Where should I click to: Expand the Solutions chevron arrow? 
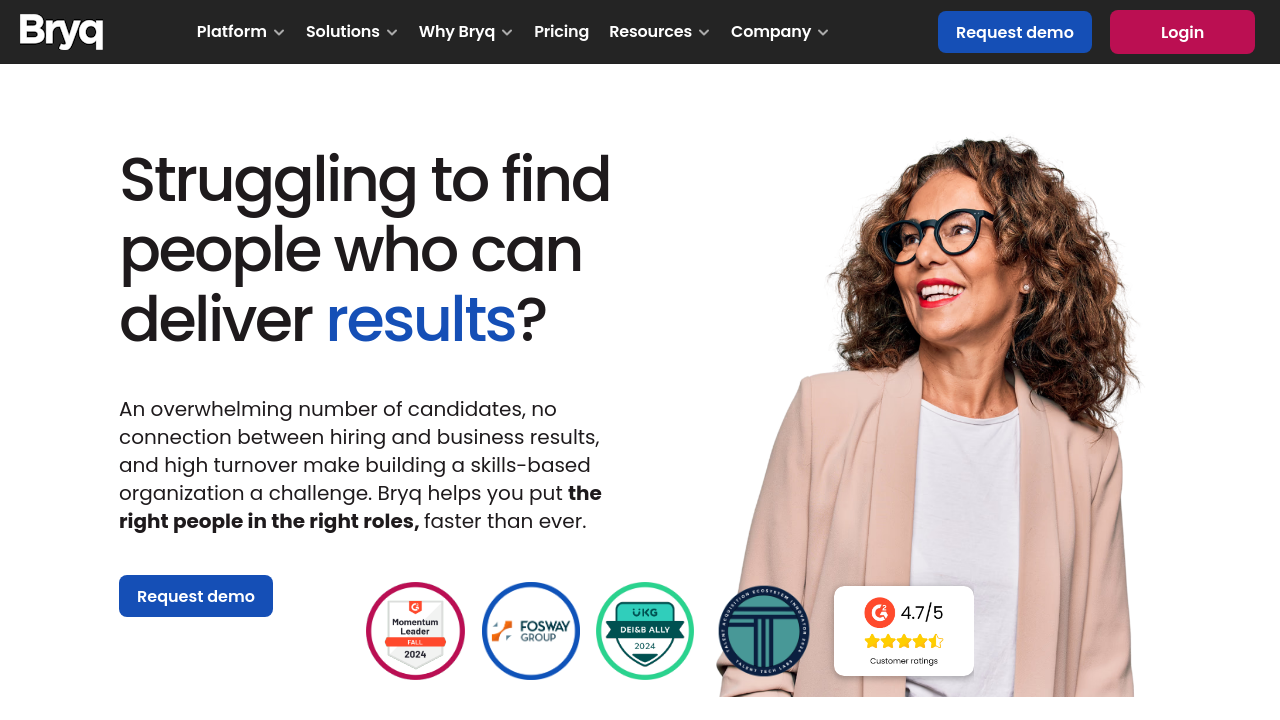[x=392, y=32]
